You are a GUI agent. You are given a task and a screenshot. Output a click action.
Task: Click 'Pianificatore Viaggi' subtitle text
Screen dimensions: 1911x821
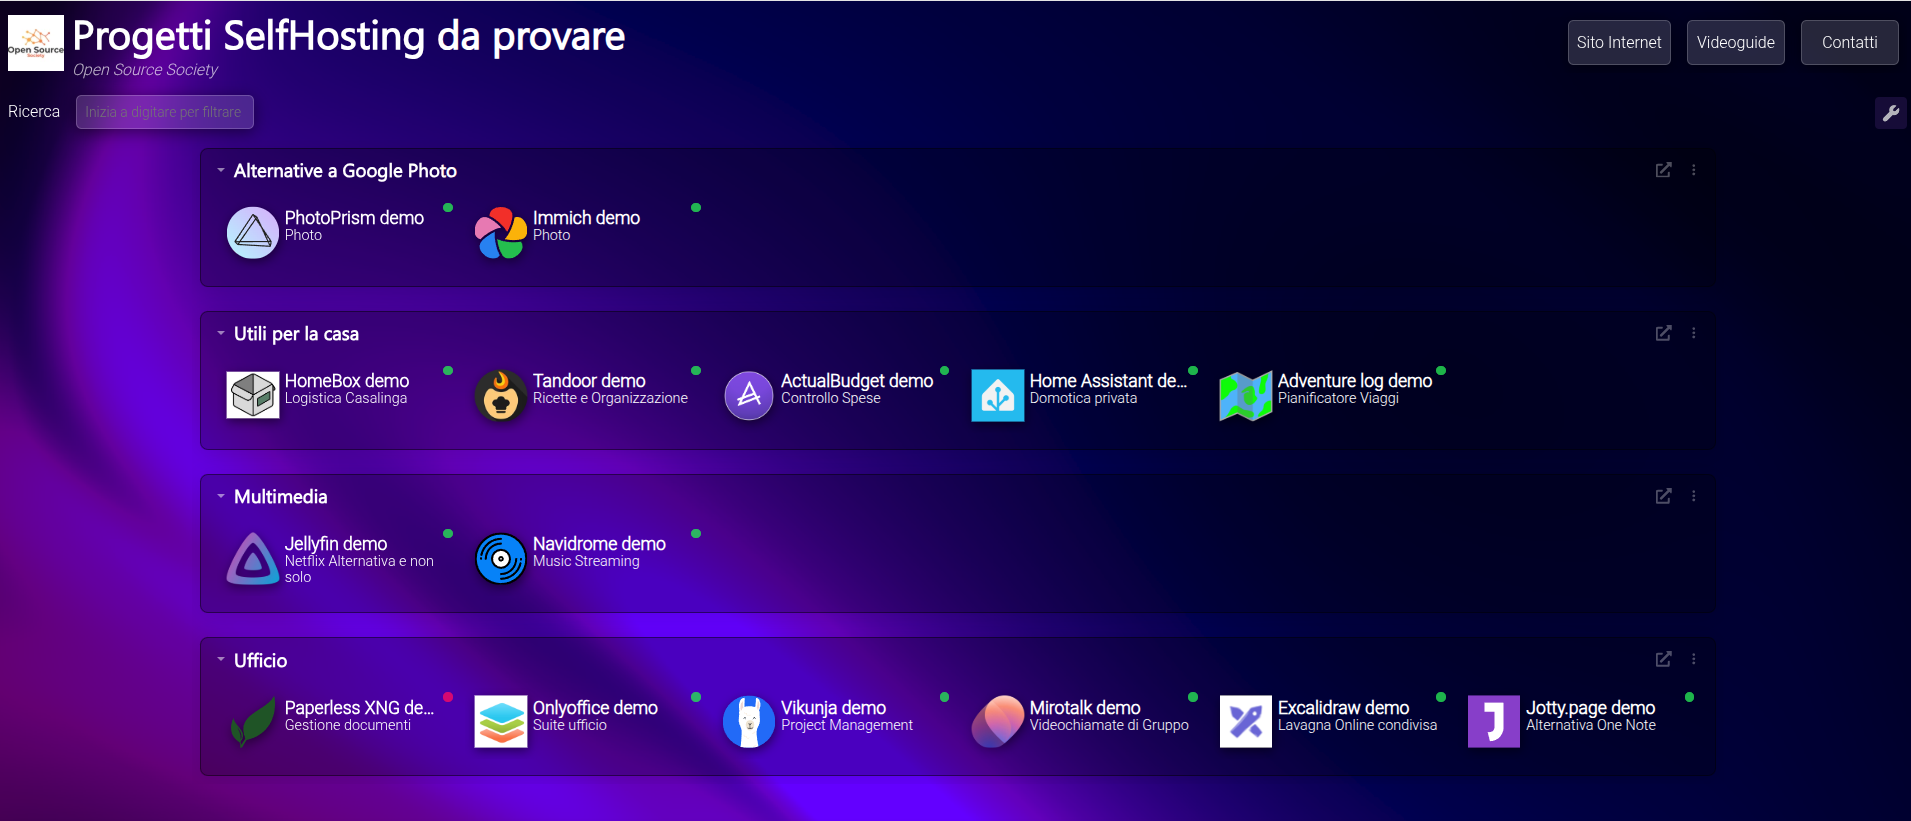(x=1338, y=398)
